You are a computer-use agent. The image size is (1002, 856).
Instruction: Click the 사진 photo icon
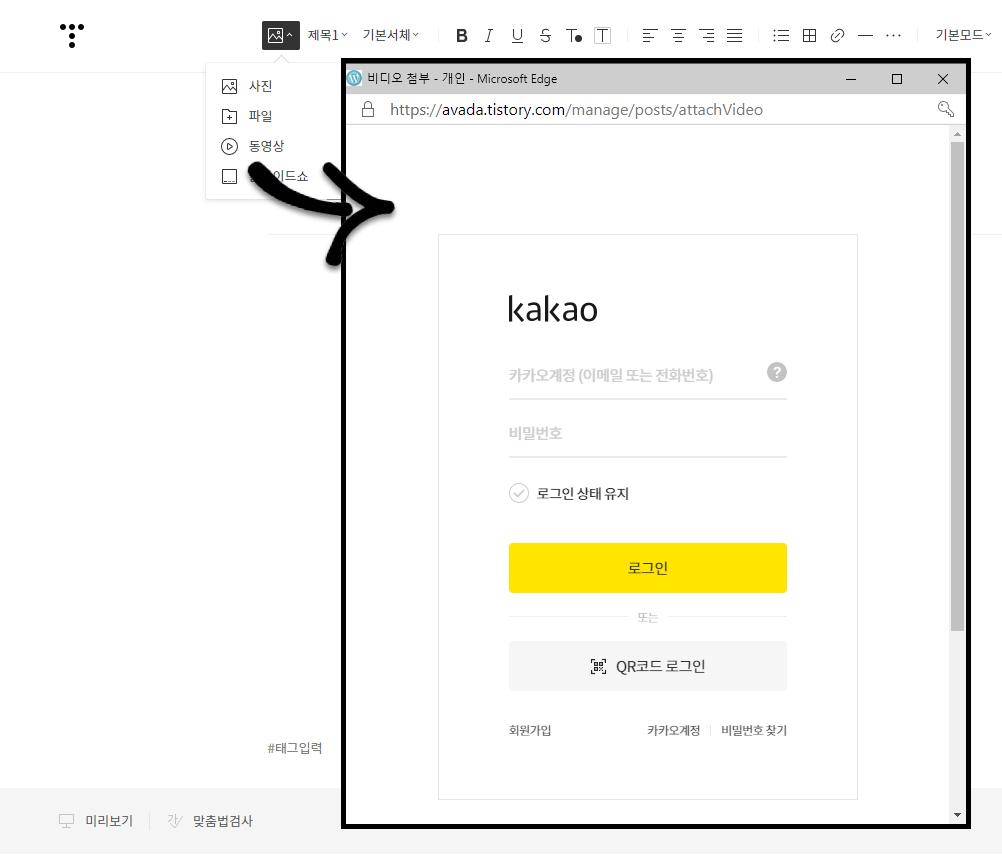point(229,86)
